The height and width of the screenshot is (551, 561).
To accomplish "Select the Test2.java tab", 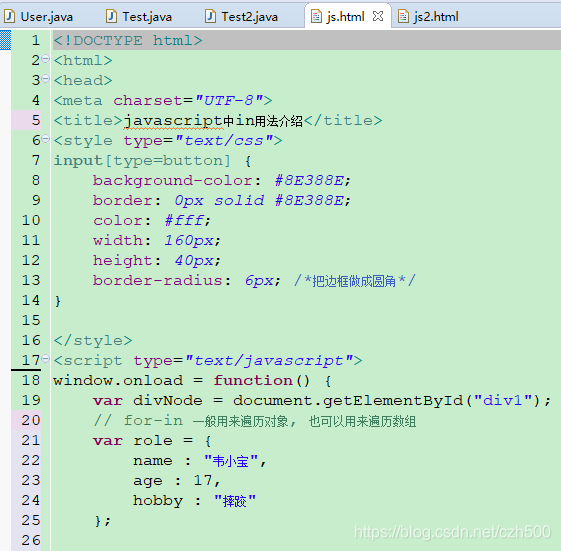I will pyautogui.click(x=249, y=16).
